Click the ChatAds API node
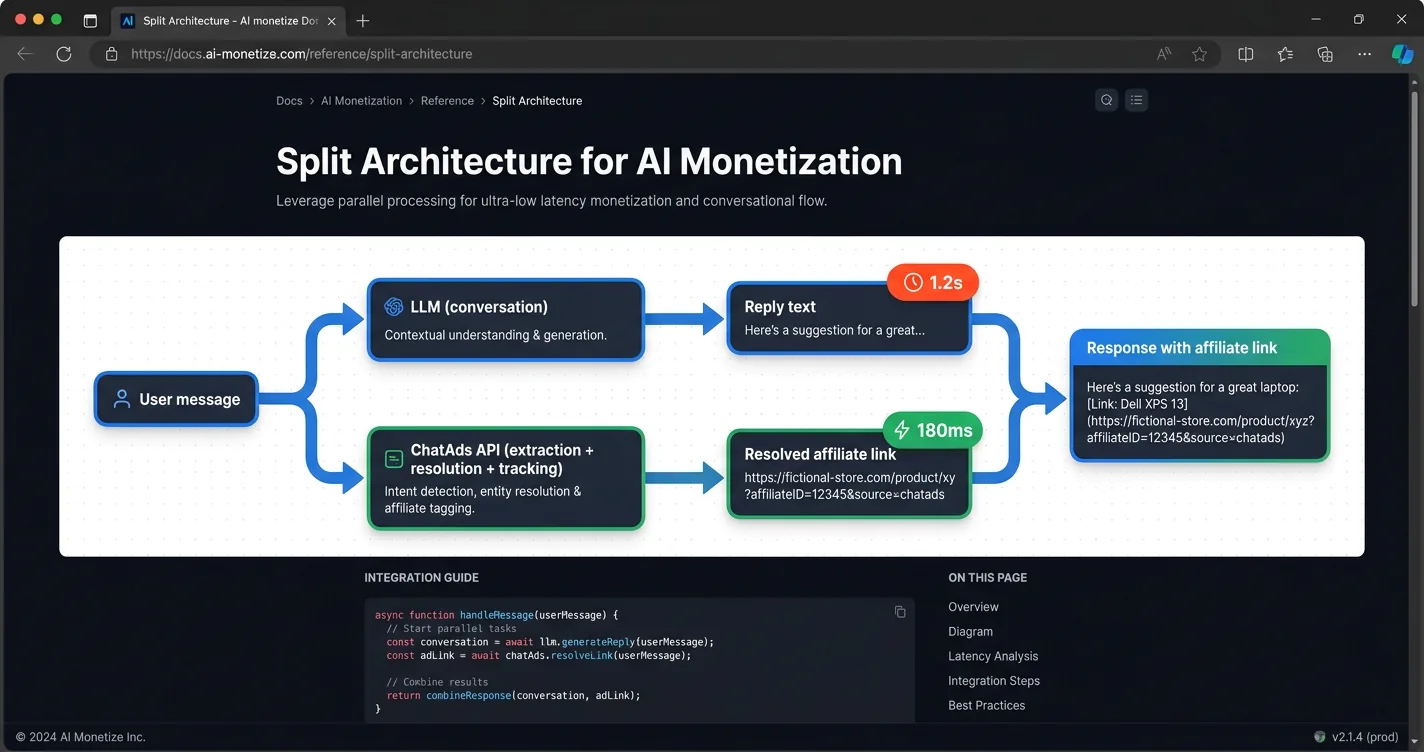The image size is (1424, 752). 506,478
